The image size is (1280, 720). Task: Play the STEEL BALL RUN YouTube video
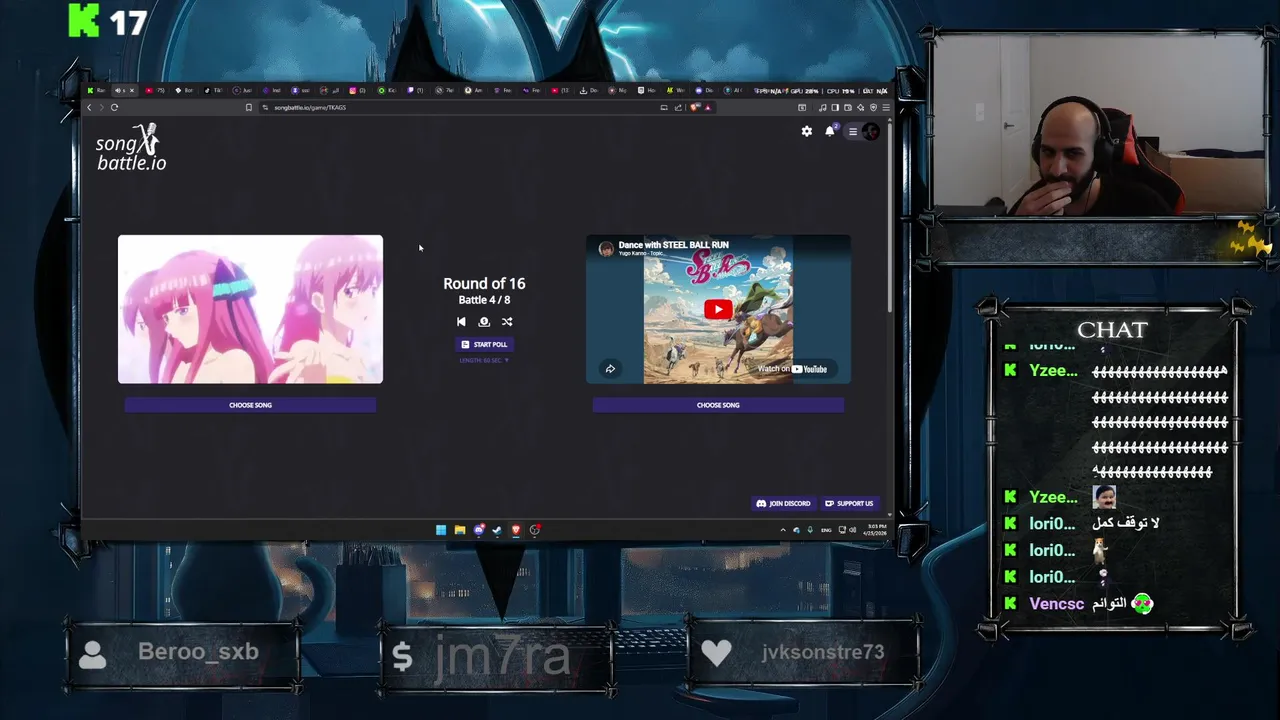click(718, 309)
